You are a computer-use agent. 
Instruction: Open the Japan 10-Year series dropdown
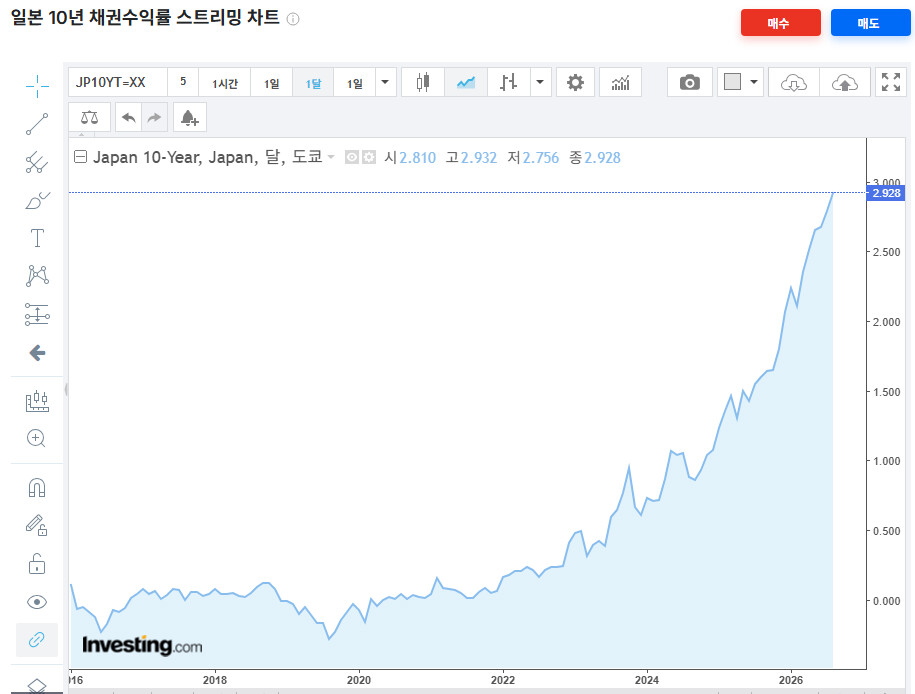(331, 157)
